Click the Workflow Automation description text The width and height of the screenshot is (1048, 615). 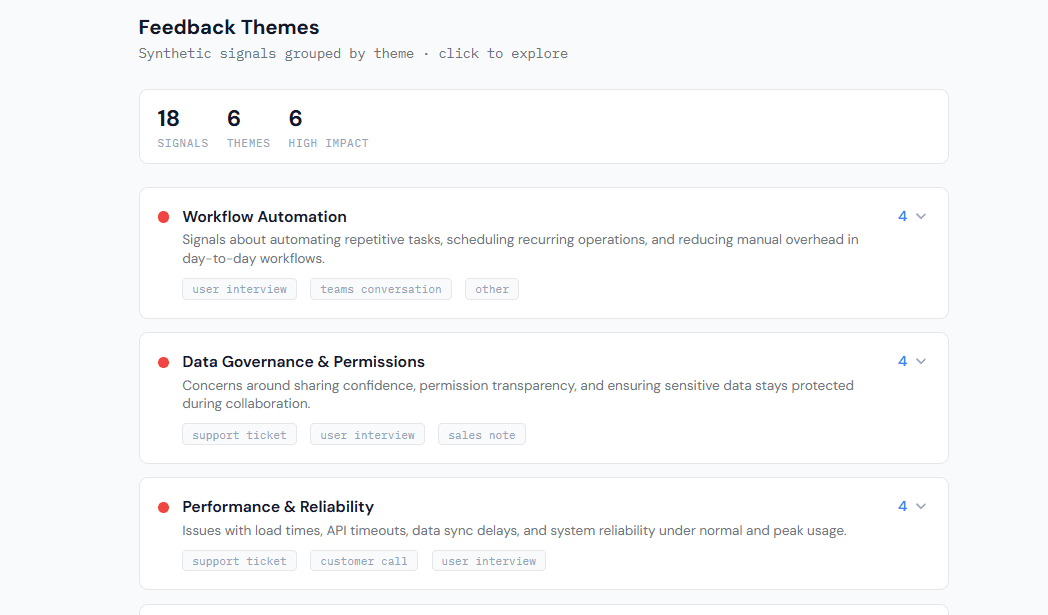coord(520,249)
